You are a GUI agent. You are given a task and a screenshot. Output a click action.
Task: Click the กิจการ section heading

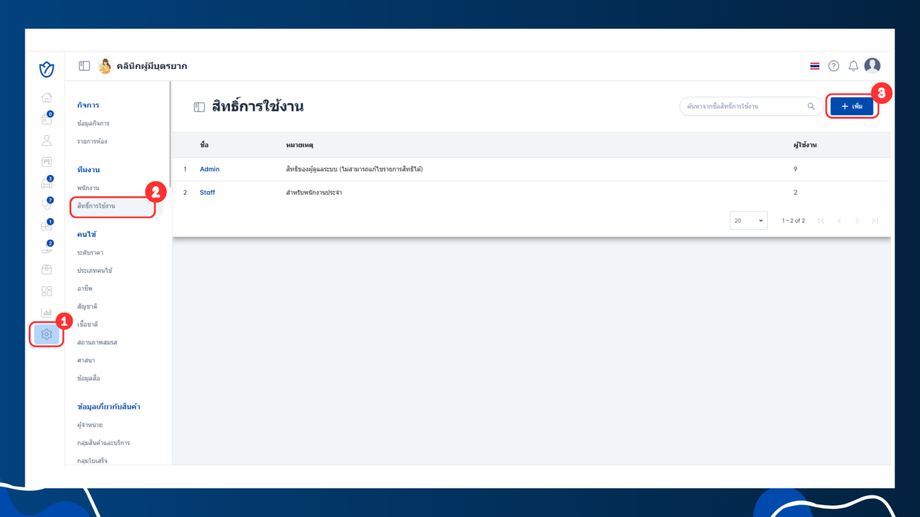coord(88,105)
